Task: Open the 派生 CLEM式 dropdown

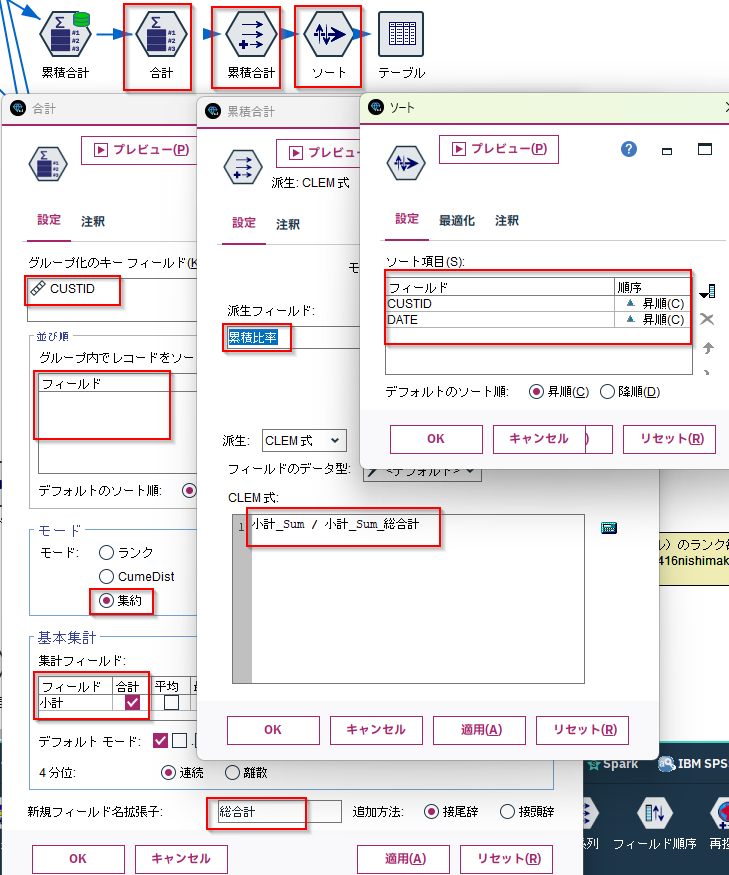Action: coord(304,441)
